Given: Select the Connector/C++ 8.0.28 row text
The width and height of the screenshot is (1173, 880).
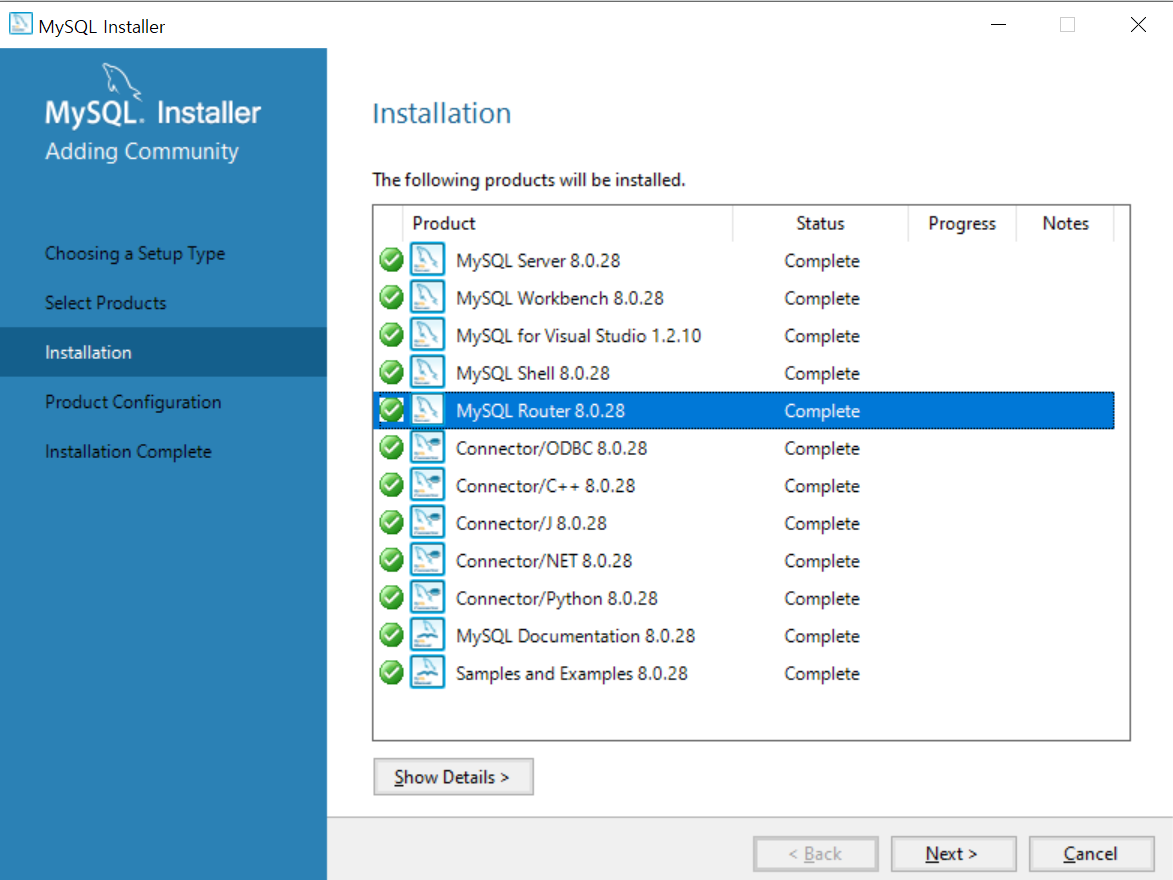Looking at the screenshot, I should [545, 486].
